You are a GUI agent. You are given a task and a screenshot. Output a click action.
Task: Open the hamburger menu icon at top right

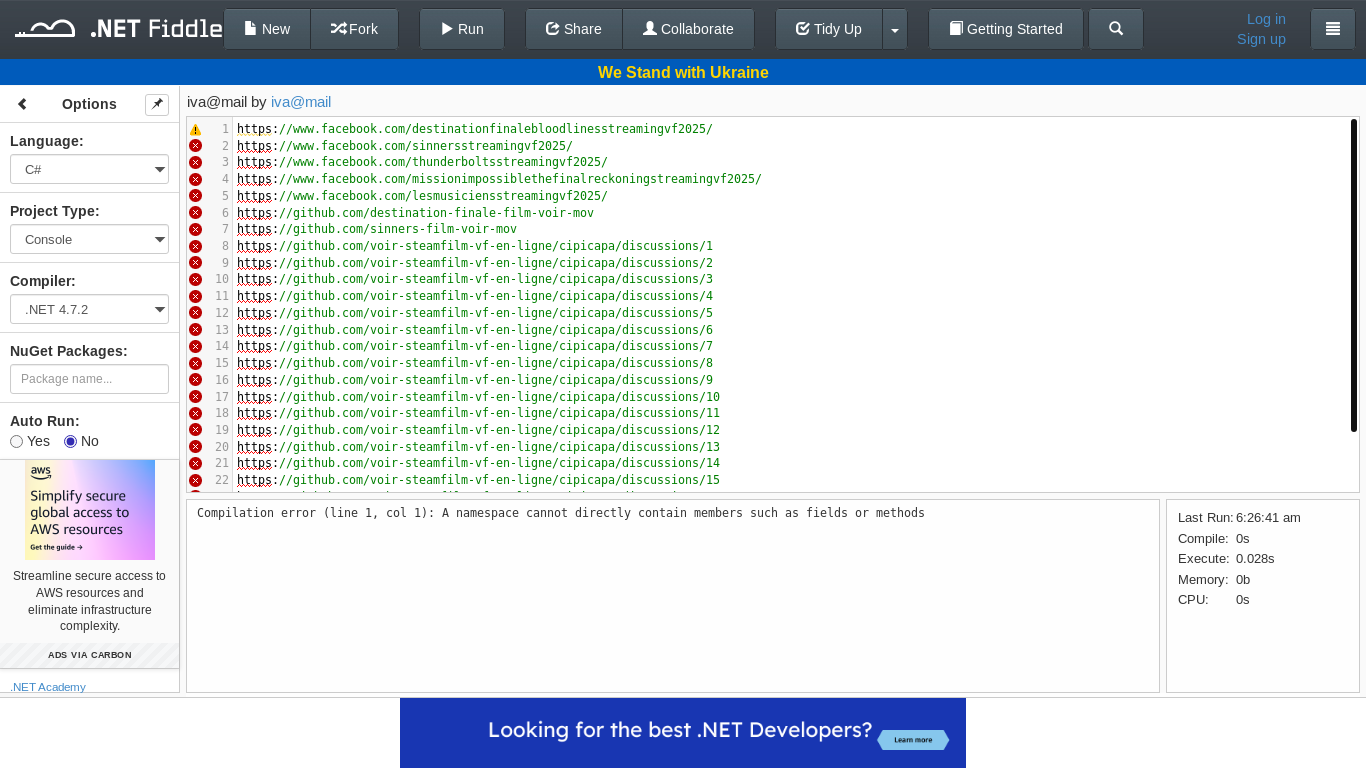[1332, 29]
